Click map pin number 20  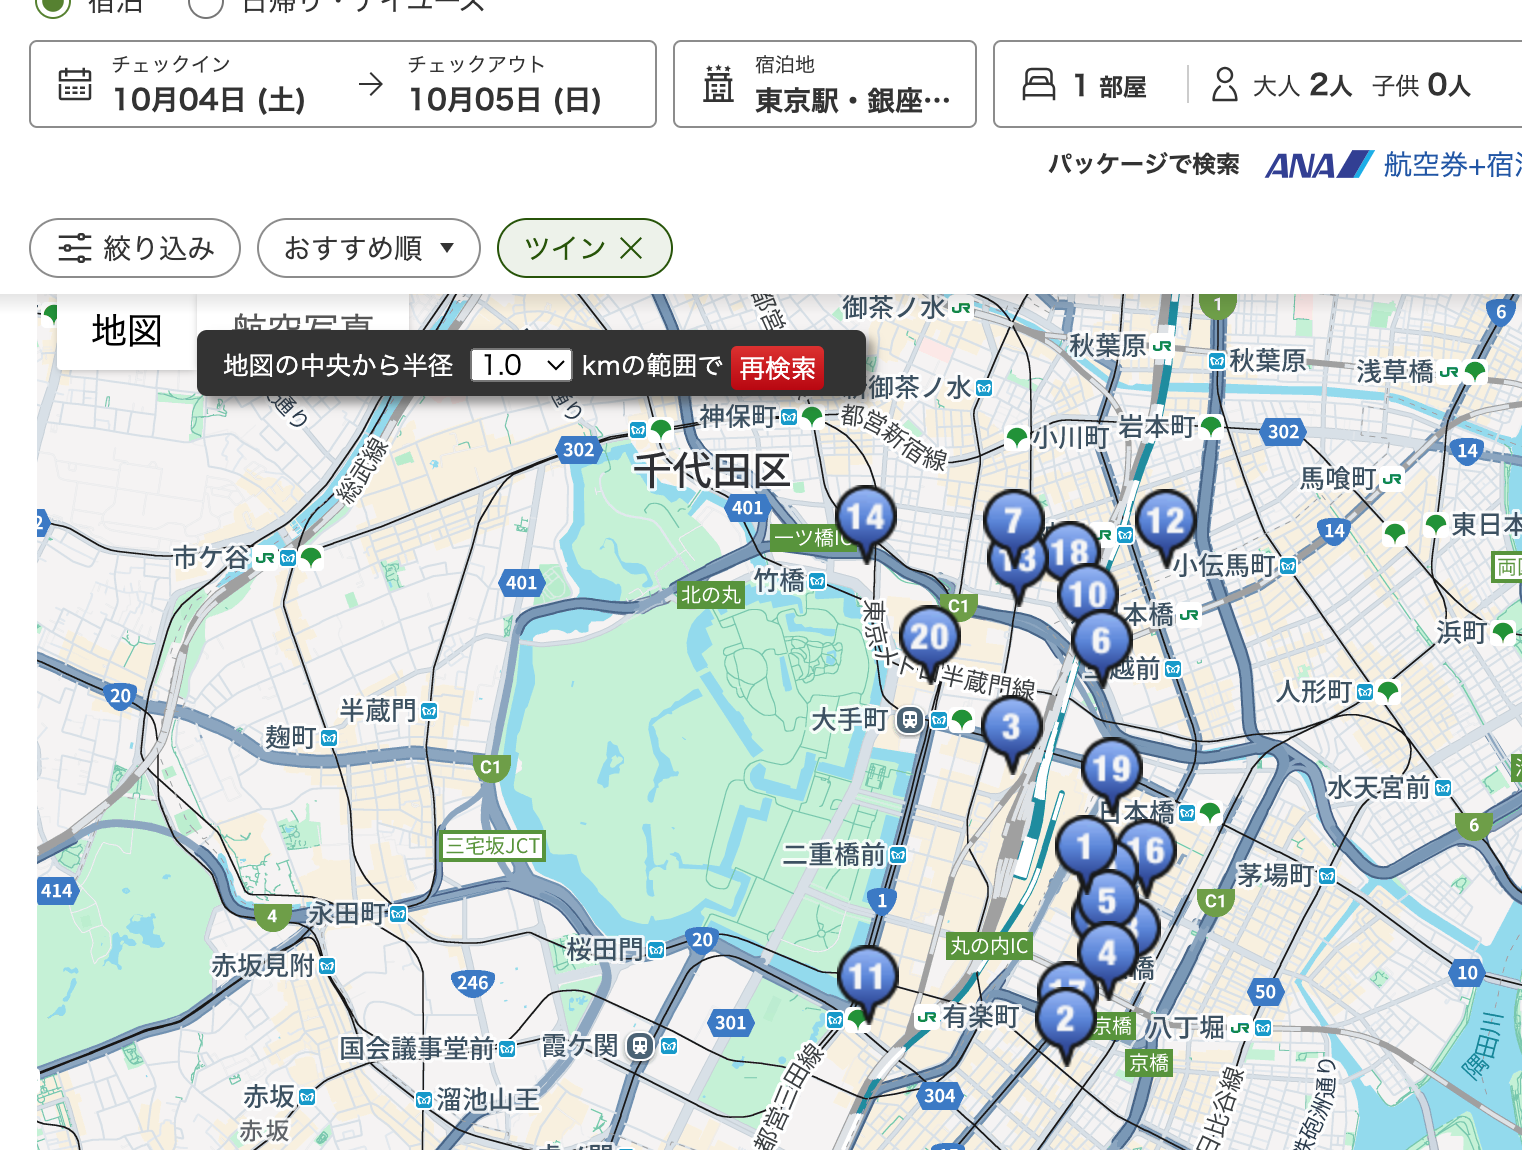(x=929, y=636)
